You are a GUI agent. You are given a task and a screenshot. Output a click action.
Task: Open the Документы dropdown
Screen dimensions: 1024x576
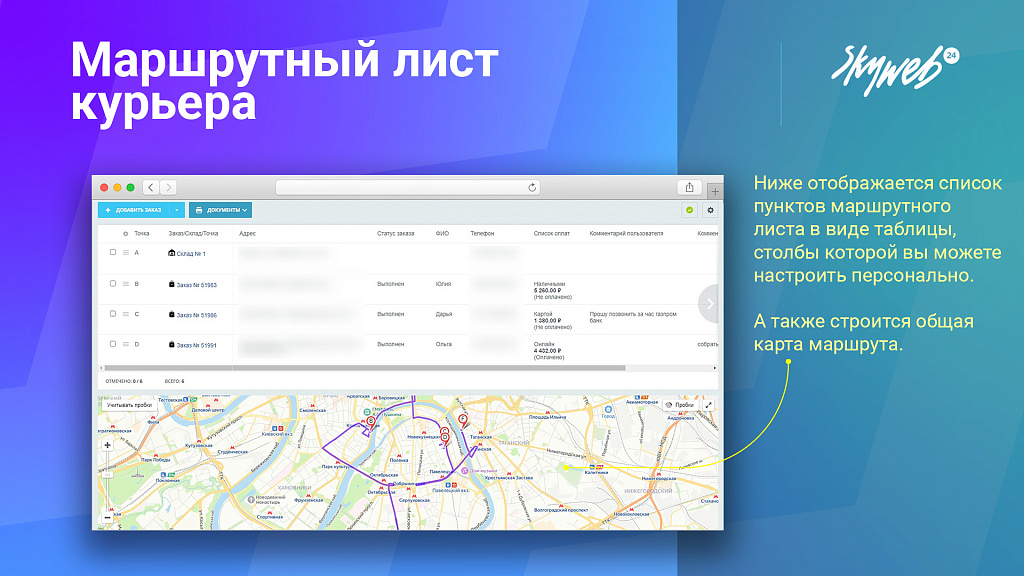[221, 211]
